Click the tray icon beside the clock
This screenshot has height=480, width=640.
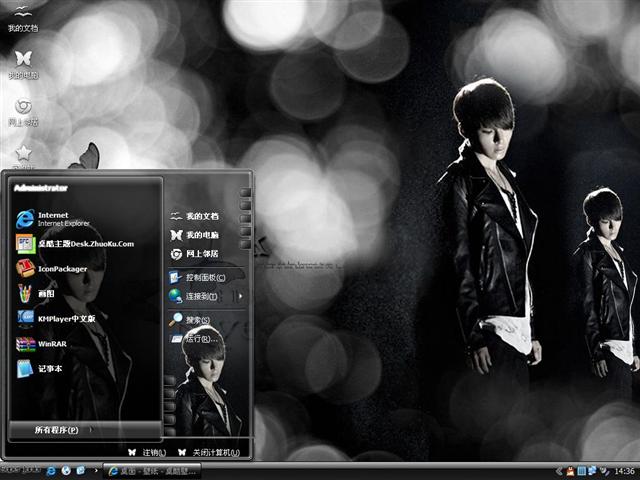604,471
